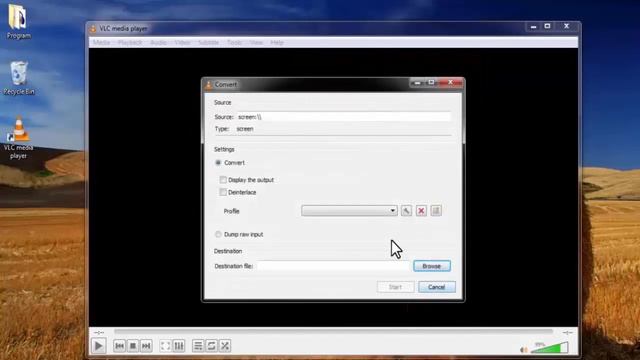The image size is (640, 360).
Task: Click the Source text field
Action: pos(344,117)
